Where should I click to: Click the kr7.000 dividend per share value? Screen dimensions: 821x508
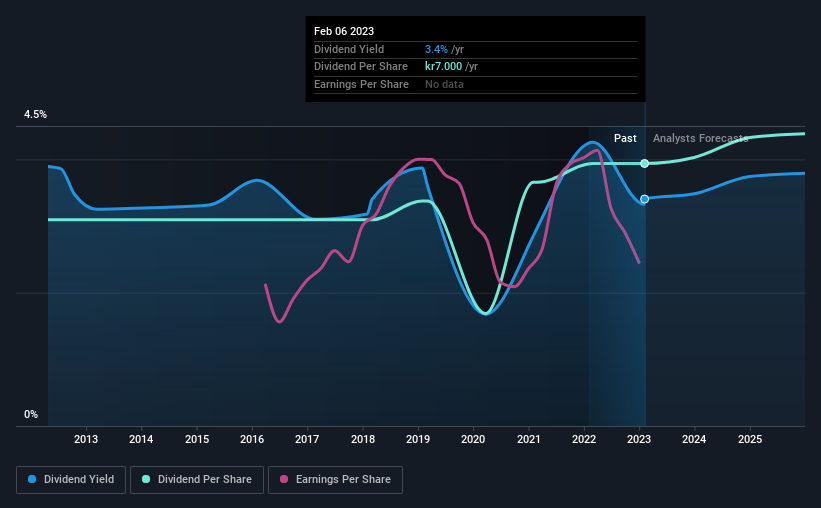[x=443, y=67]
